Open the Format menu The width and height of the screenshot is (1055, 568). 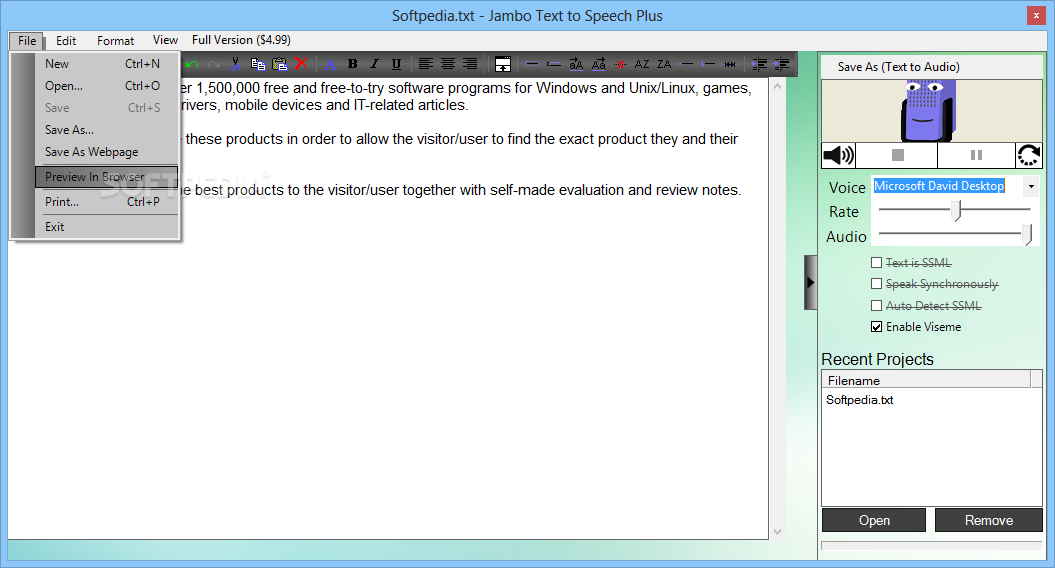(115, 40)
